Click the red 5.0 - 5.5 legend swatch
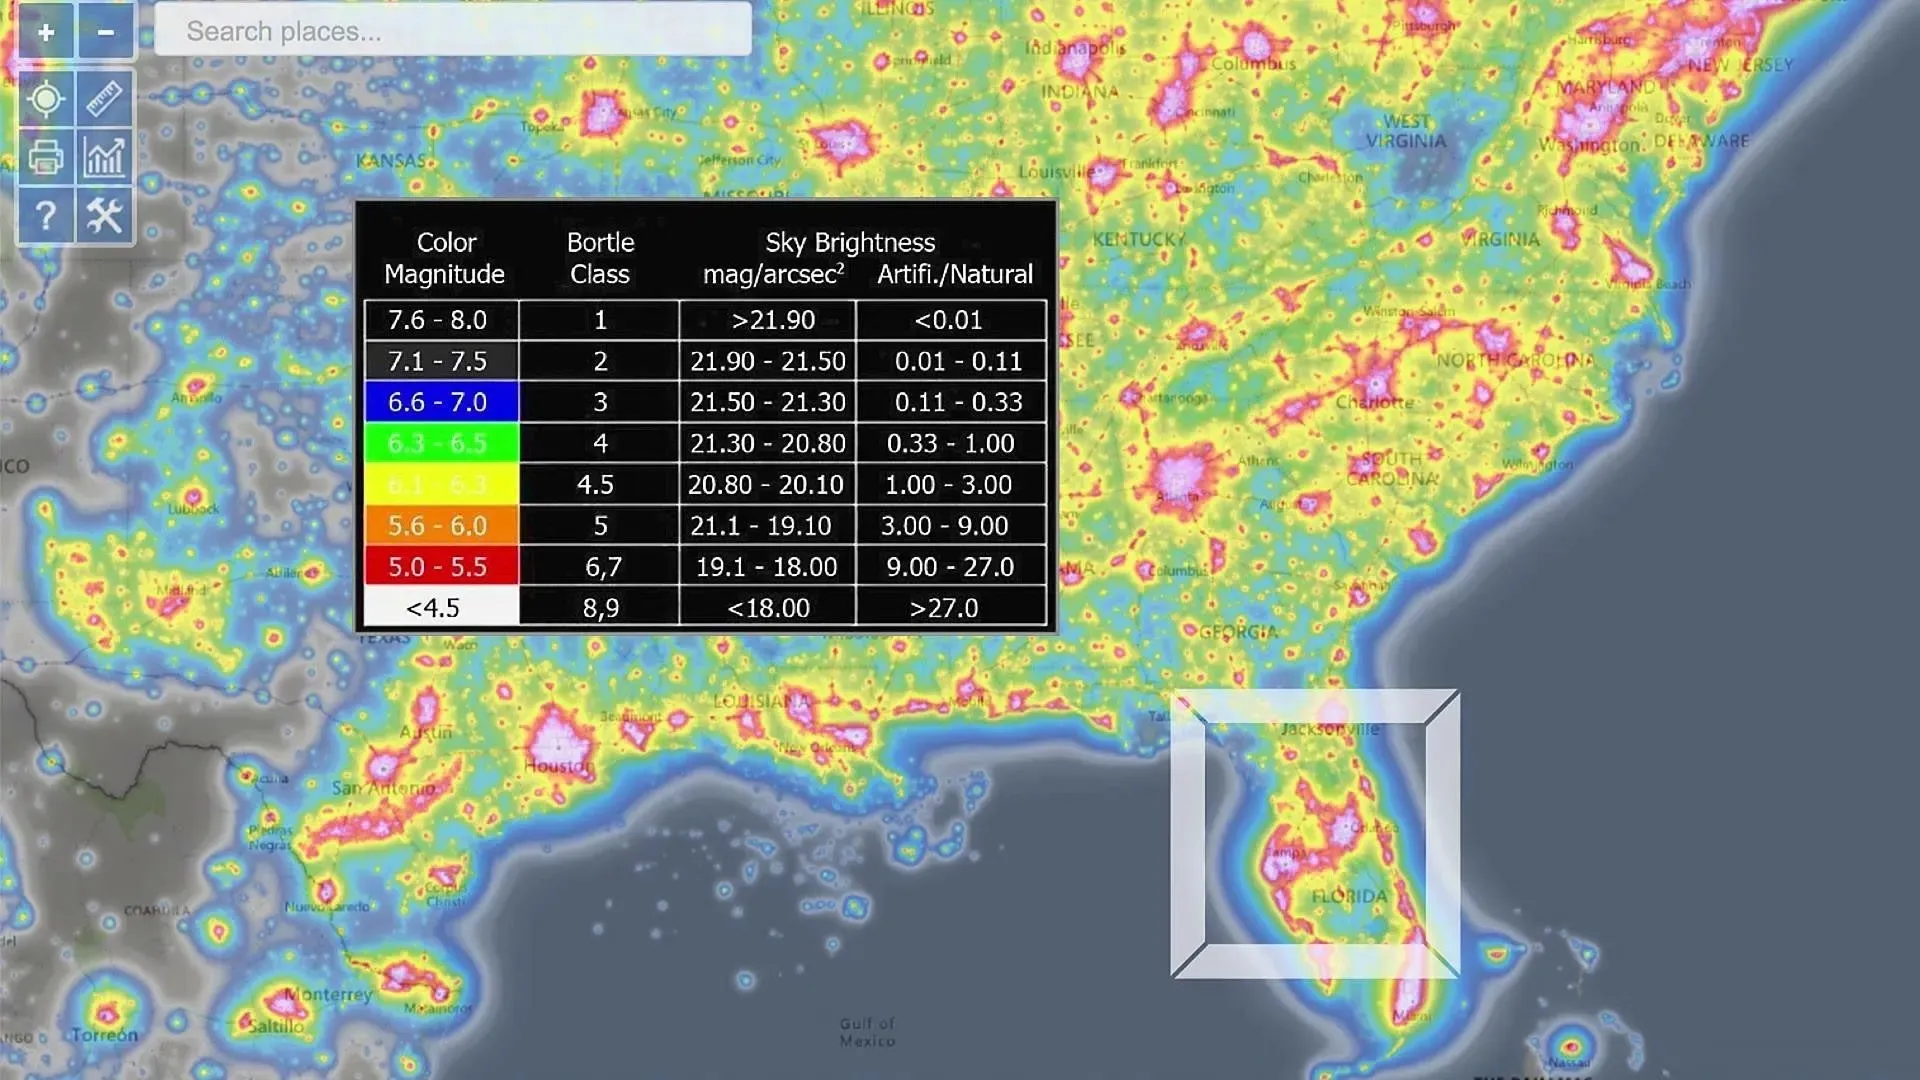This screenshot has height=1080, width=1920. click(x=440, y=566)
